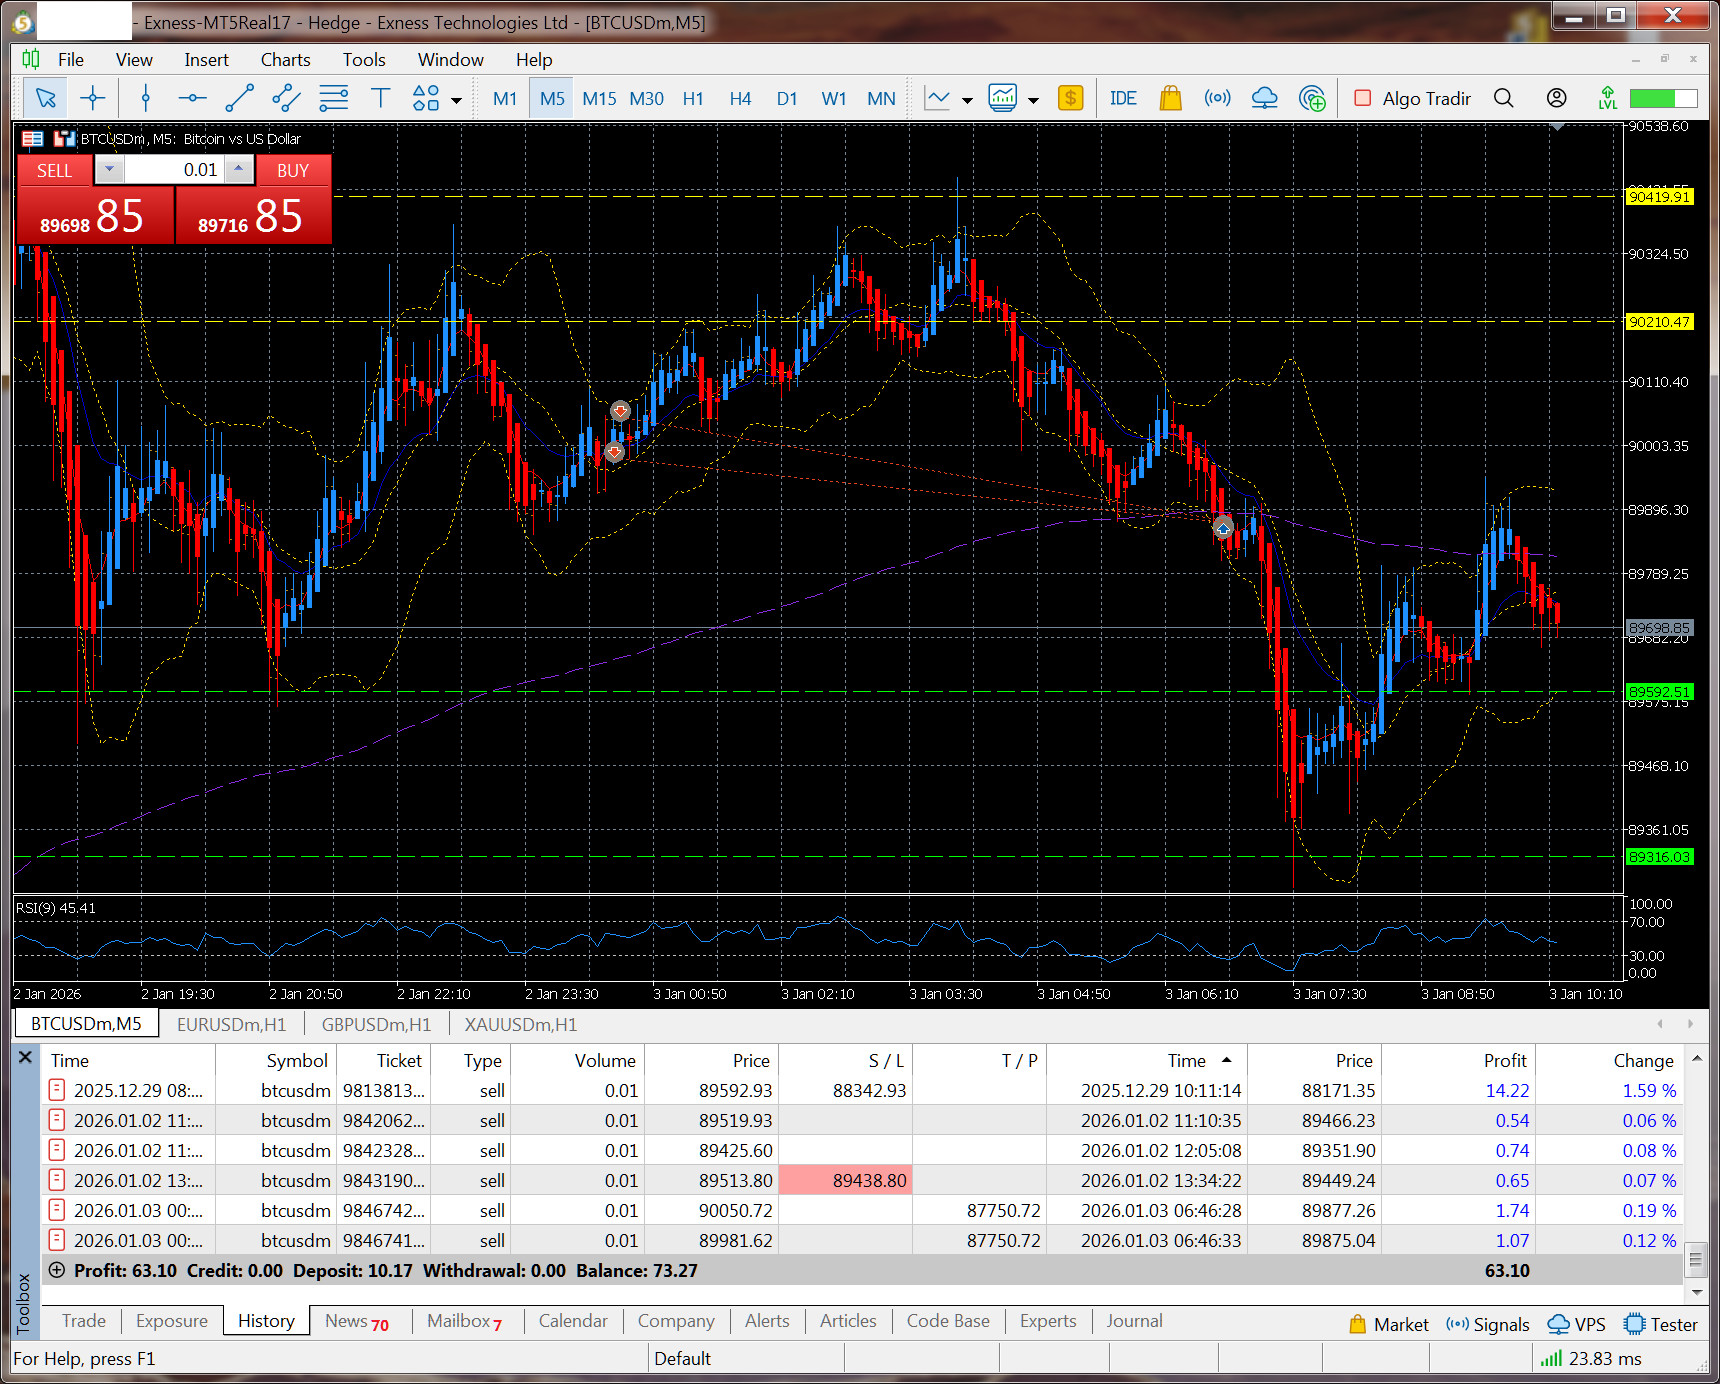Click the blue close-trade marker on chart
The width and height of the screenshot is (1720, 1384).
click(x=1223, y=527)
